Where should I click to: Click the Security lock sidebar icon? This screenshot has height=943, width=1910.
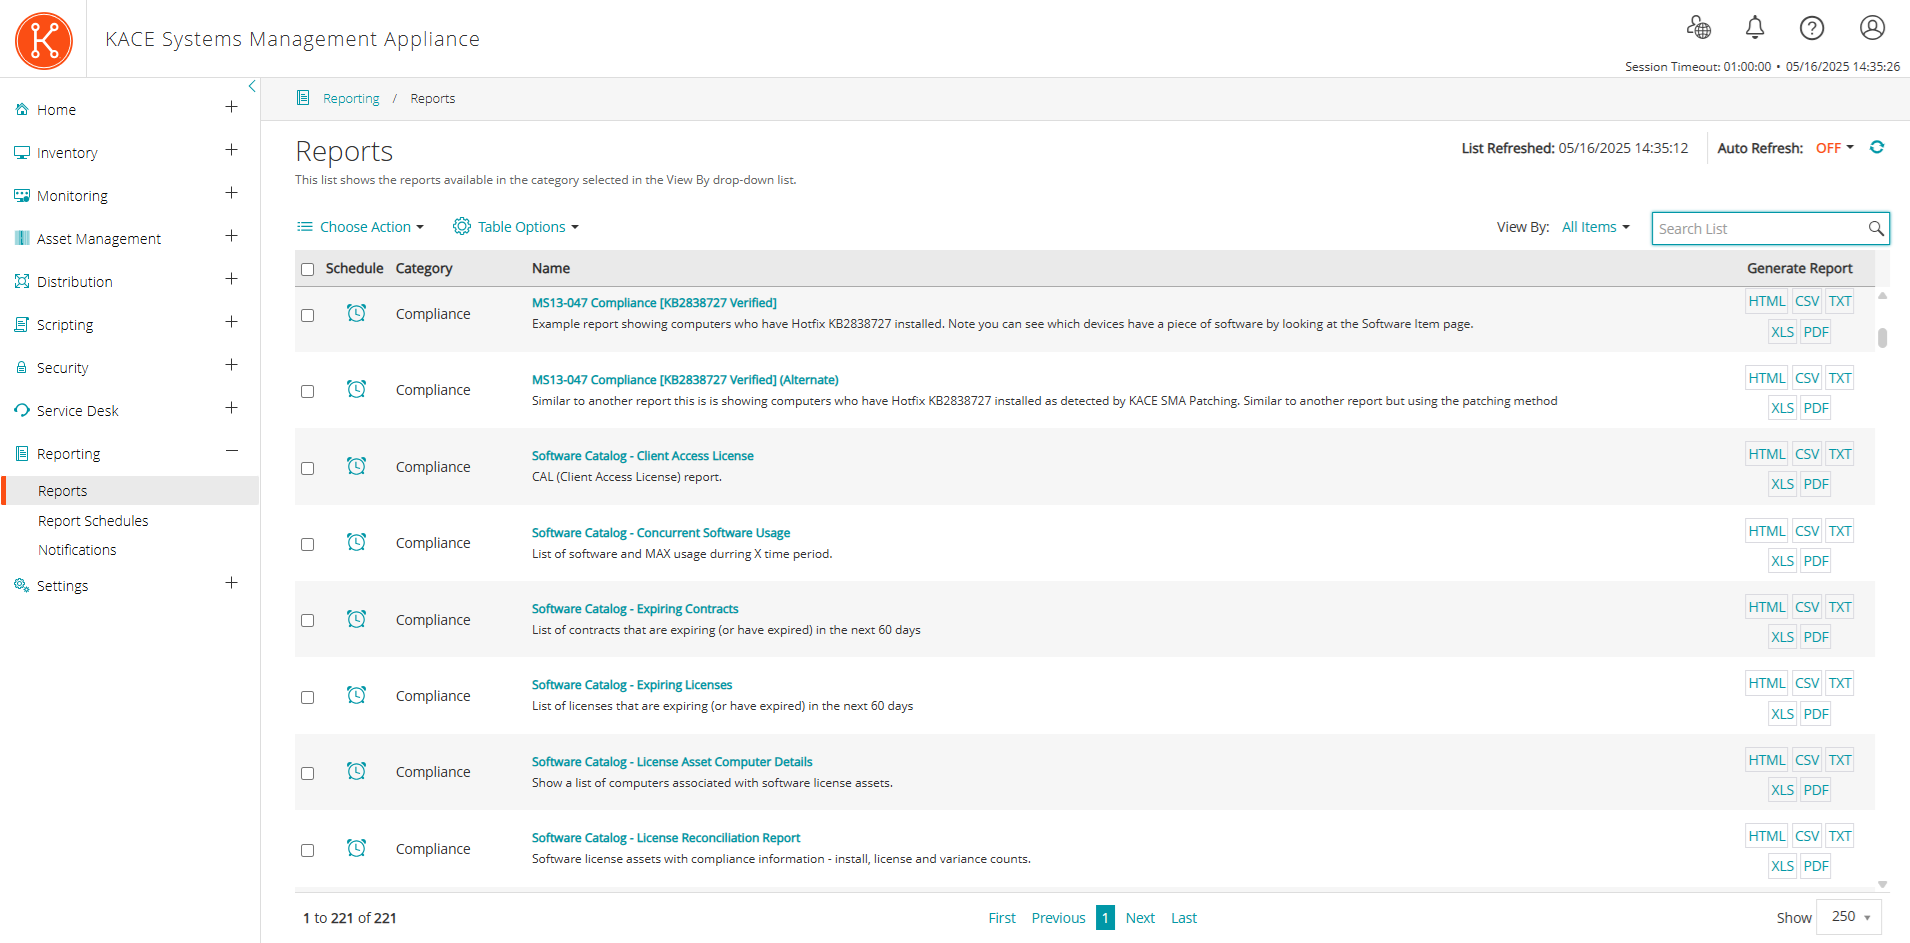21,367
